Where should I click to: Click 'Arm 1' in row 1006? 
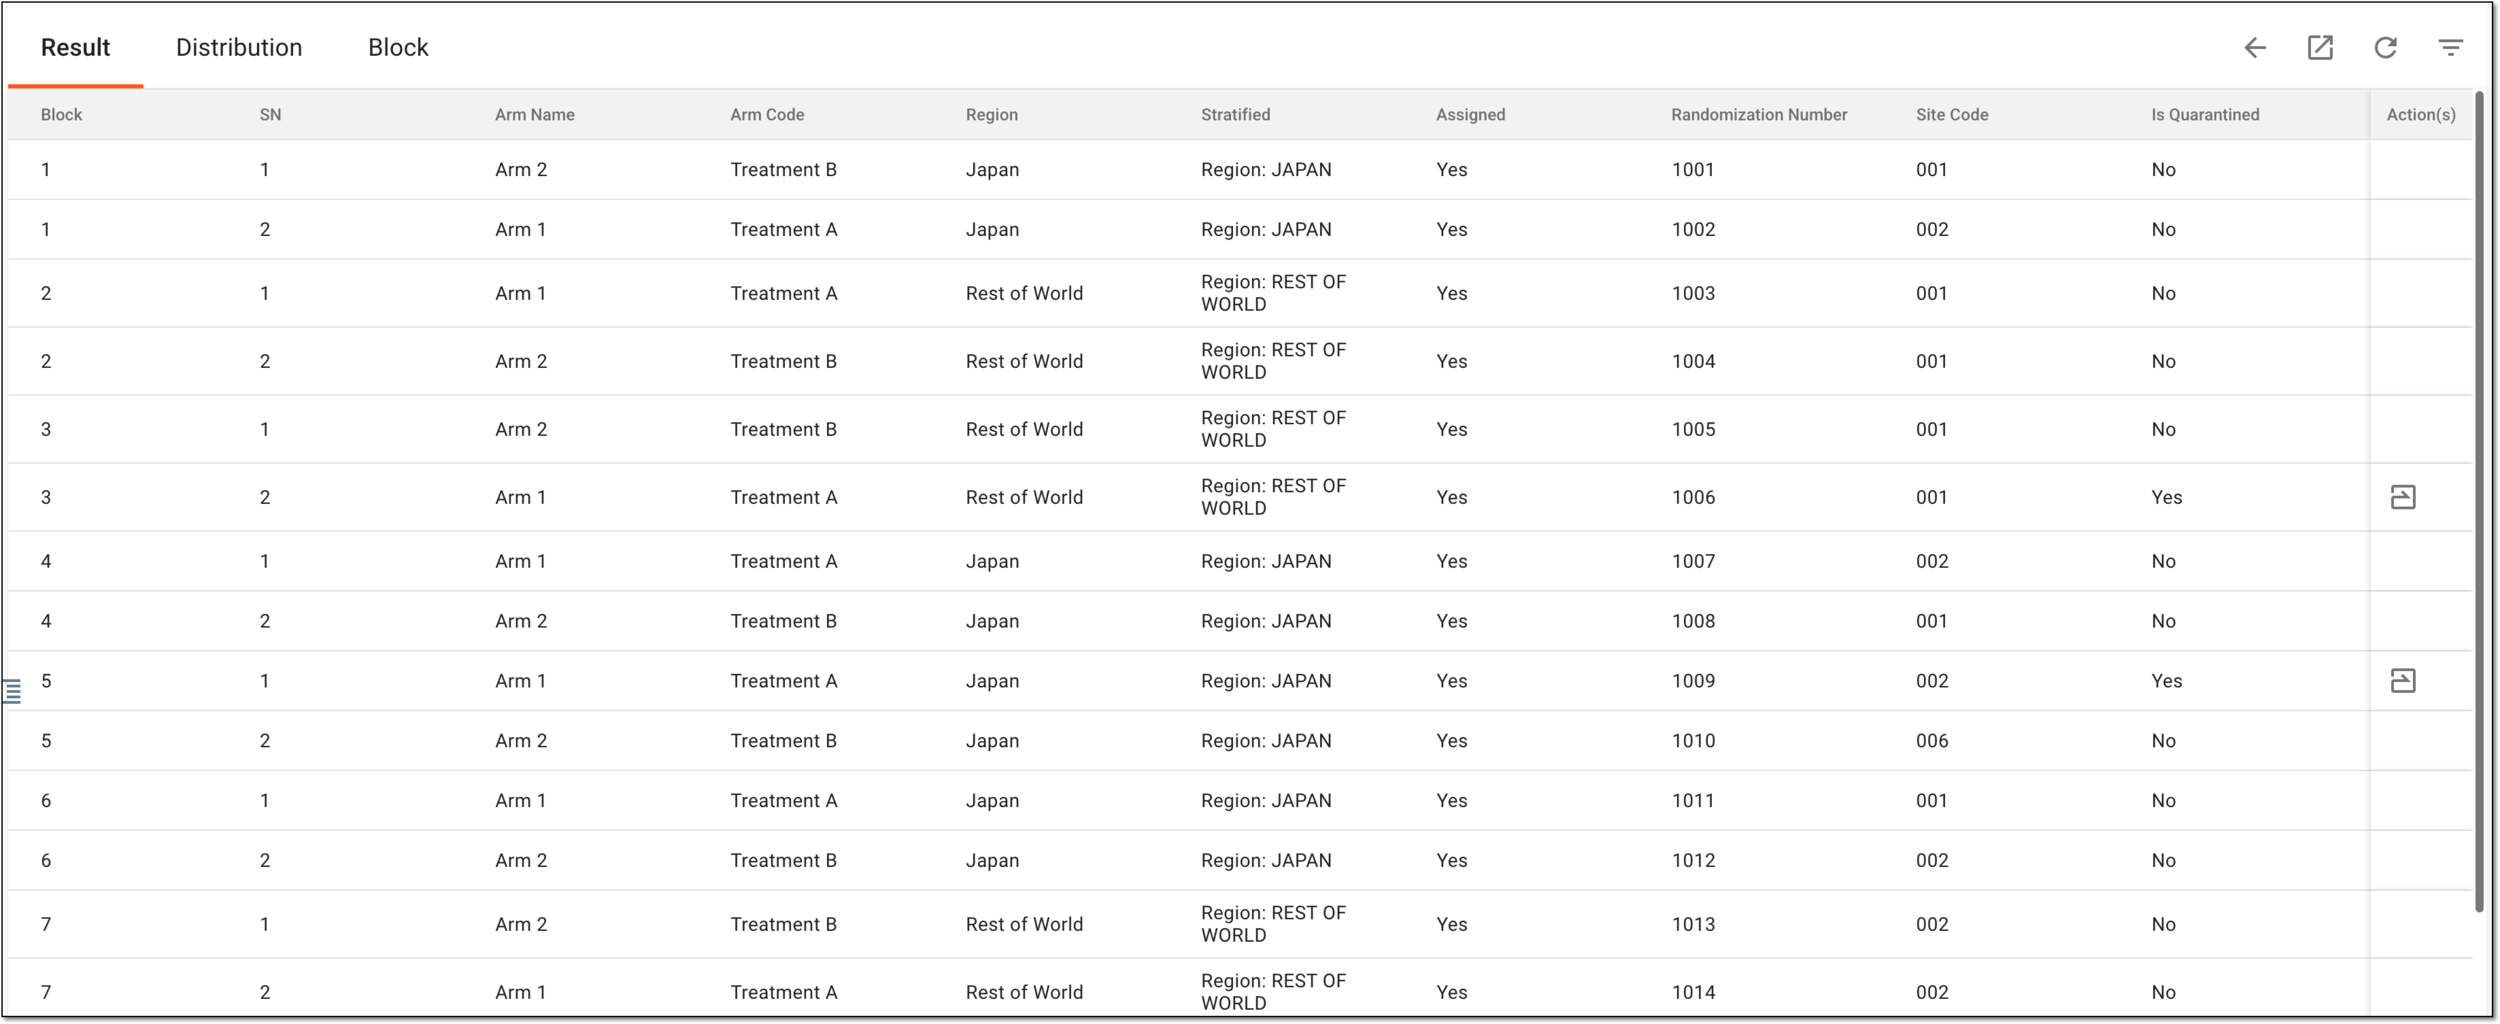[x=520, y=498]
